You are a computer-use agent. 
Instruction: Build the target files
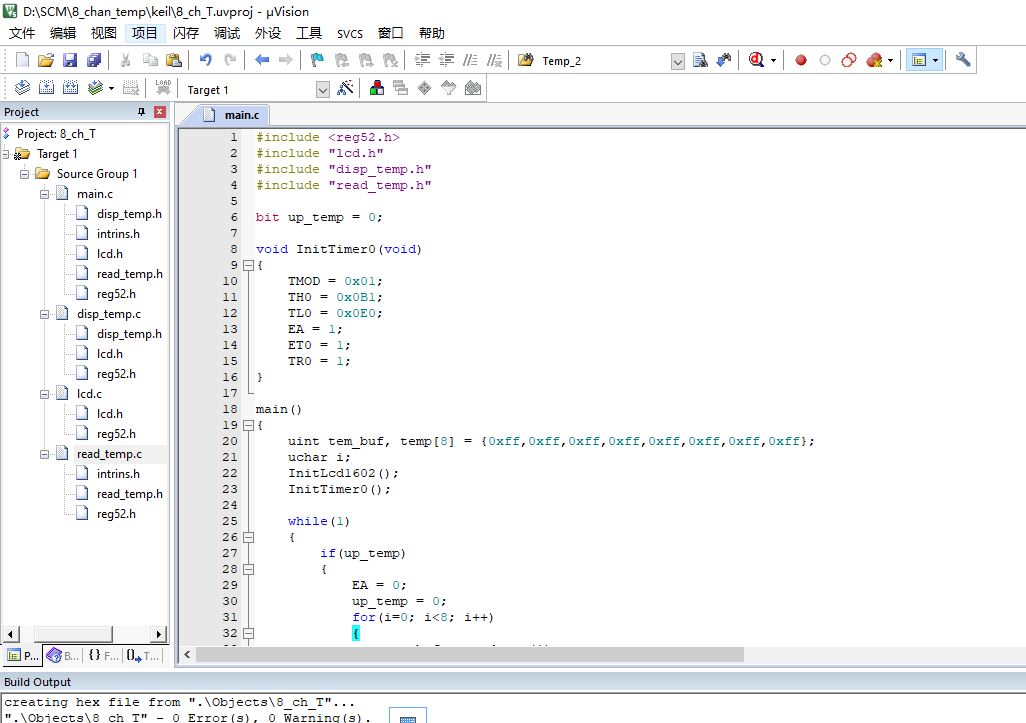coord(46,88)
